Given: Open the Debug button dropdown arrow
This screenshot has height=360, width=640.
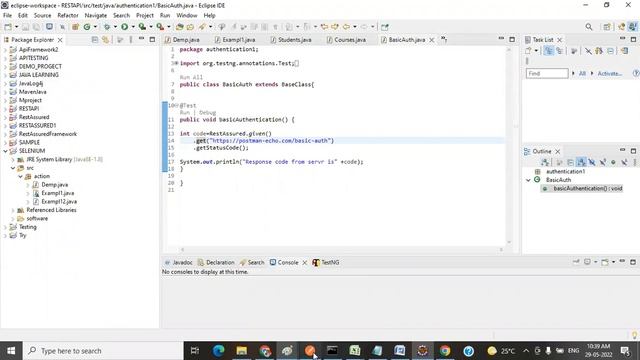Looking at the screenshot, I should coord(116,27).
